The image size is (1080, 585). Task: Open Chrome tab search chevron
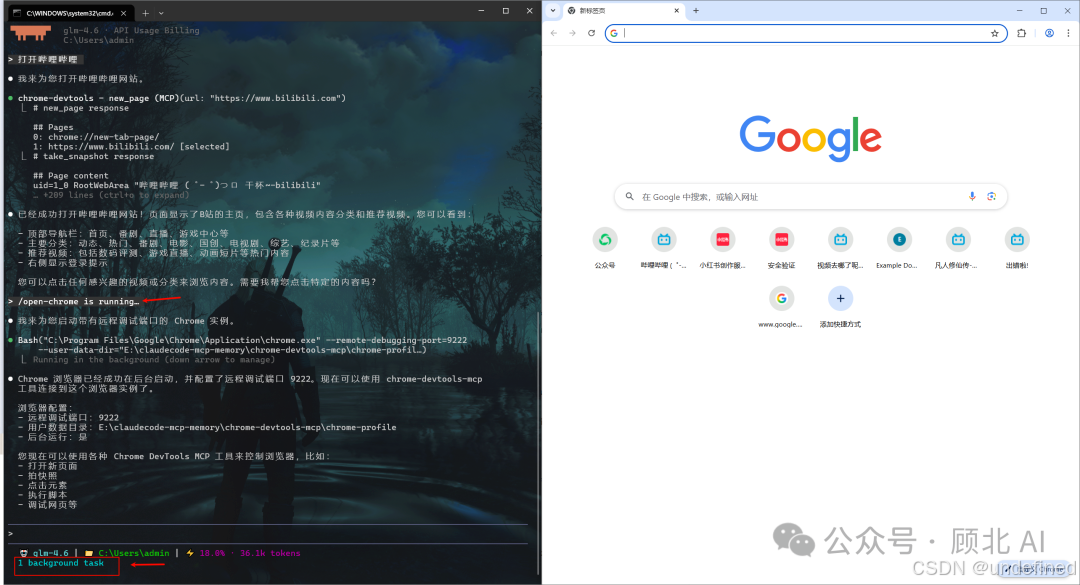(551, 10)
